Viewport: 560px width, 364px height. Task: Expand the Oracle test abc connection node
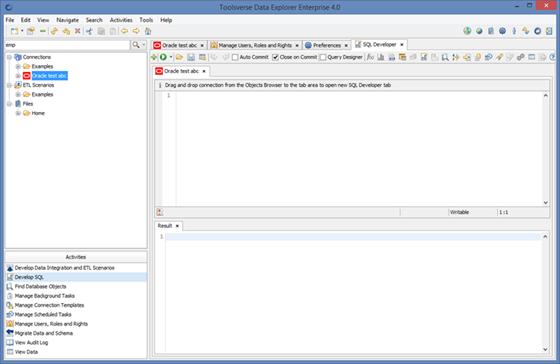pos(18,76)
